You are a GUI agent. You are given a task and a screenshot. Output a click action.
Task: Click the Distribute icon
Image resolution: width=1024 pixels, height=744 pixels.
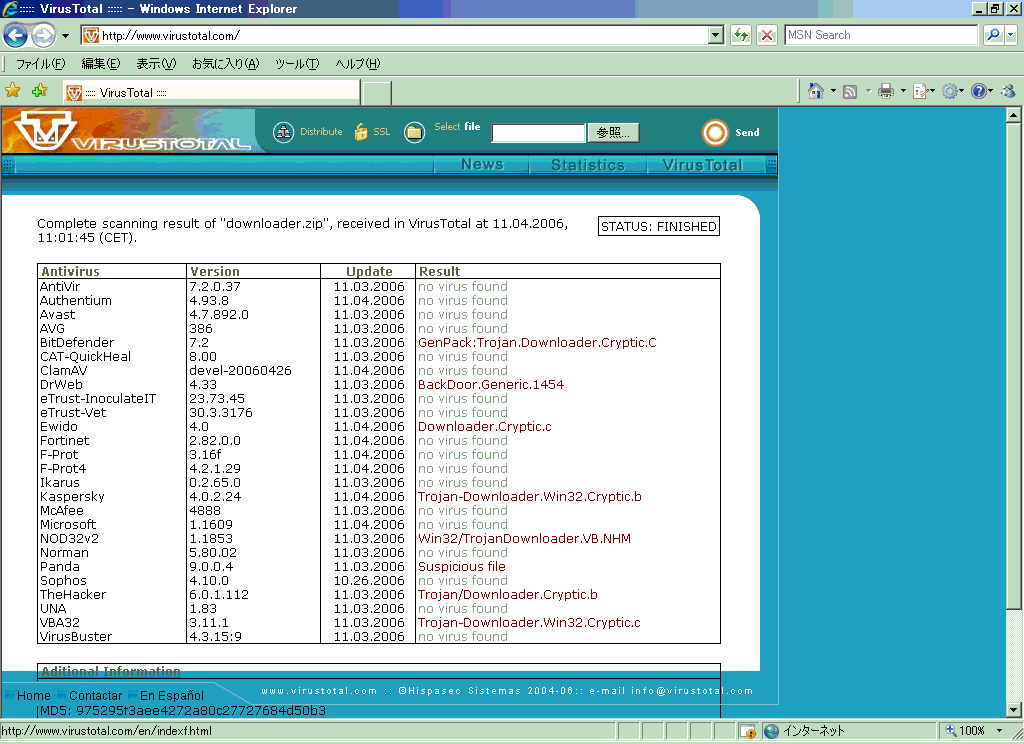coord(283,132)
